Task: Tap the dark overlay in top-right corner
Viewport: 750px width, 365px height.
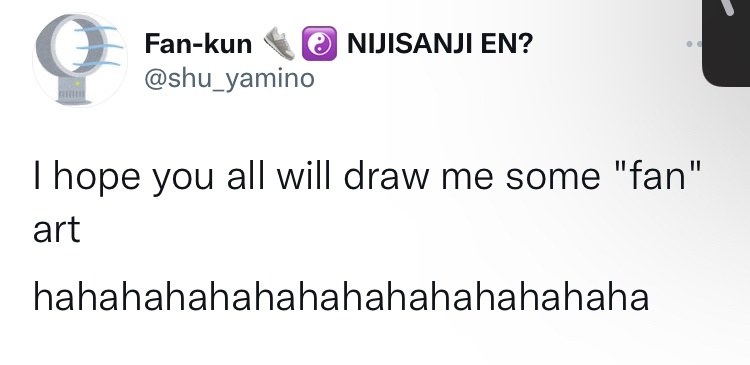Action: (x=726, y=43)
